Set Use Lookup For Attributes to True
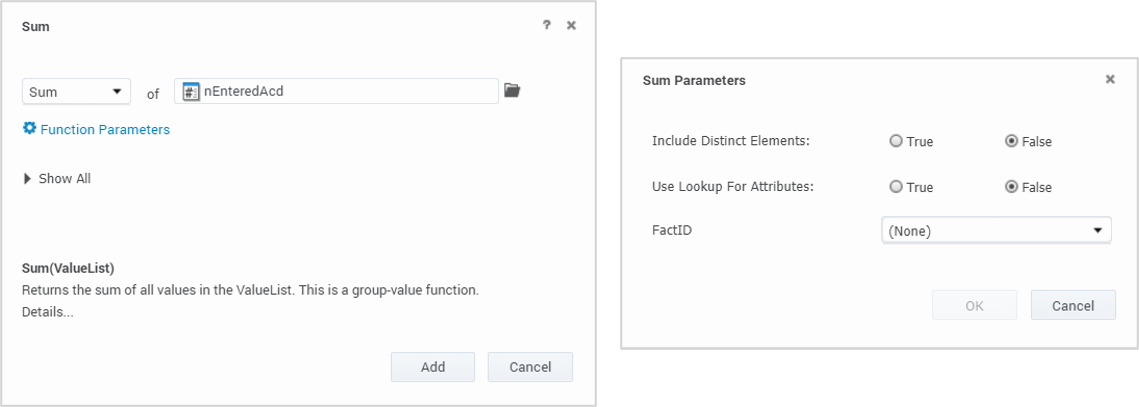This screenshot has width=1139, height=407. tap(896, 187)
